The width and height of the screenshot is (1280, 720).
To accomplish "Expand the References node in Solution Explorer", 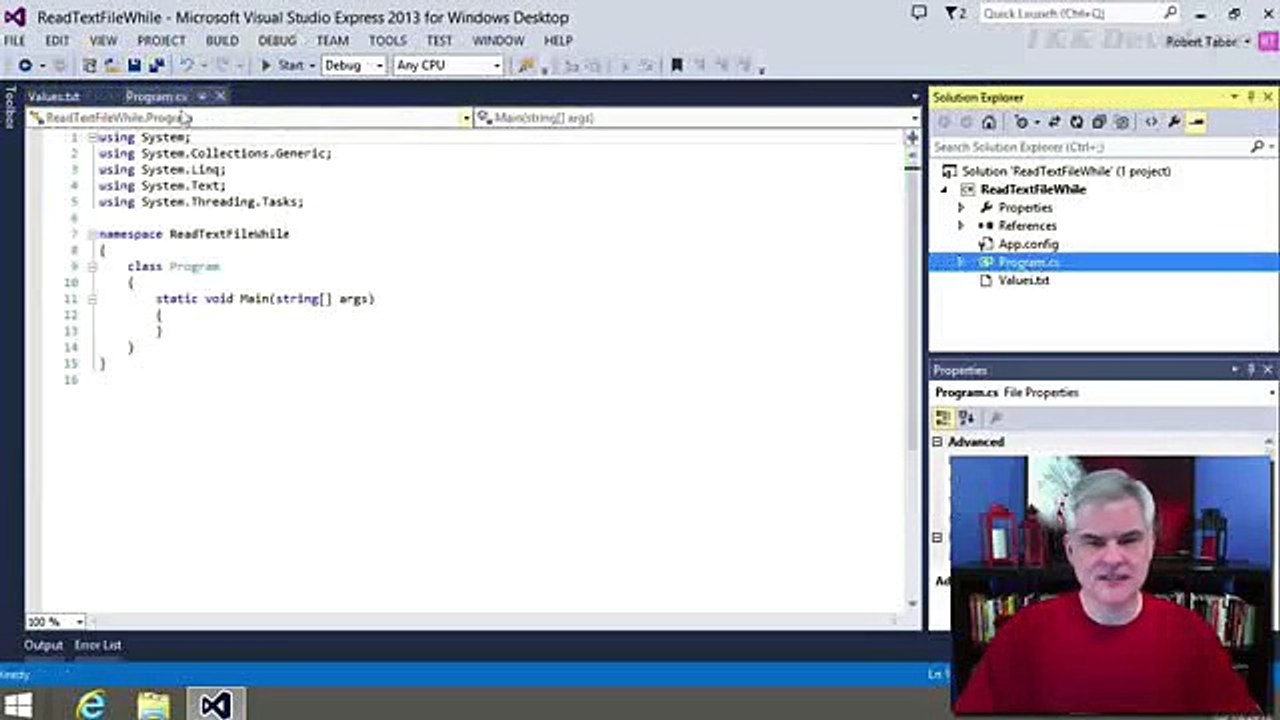I will 961,226.
